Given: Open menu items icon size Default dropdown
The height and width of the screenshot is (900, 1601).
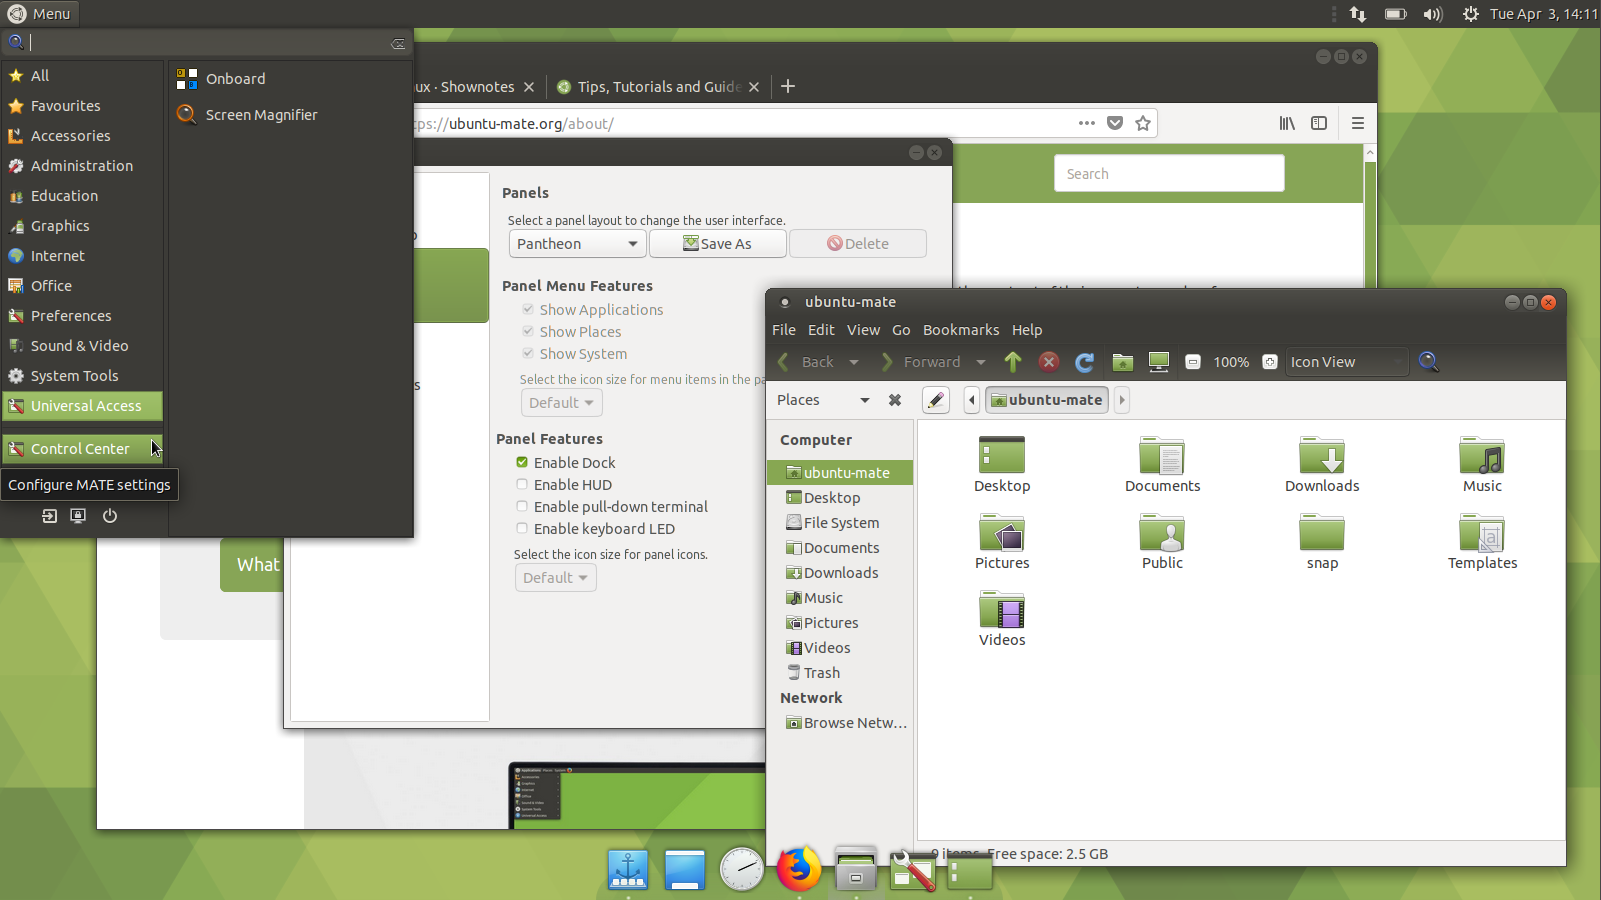Looking at the screenshot, I should point(561,403).
